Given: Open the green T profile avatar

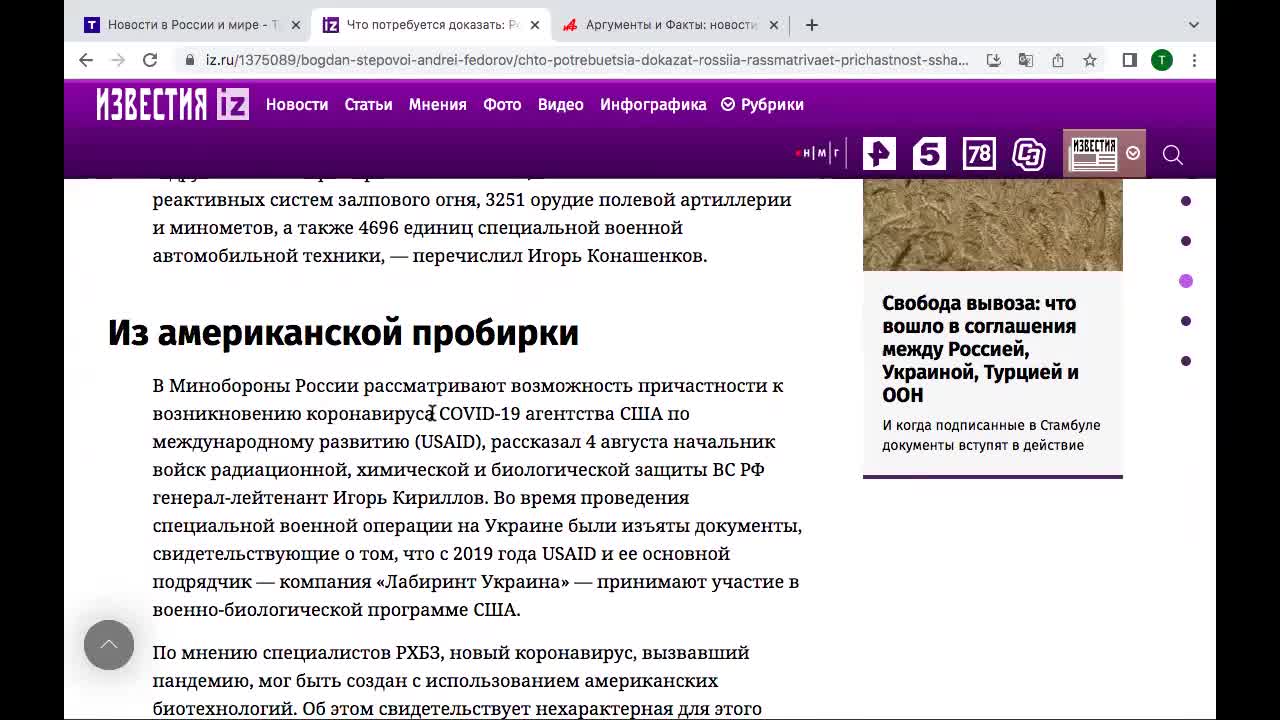Looking at the screenshot, I should click(1162, 60).
